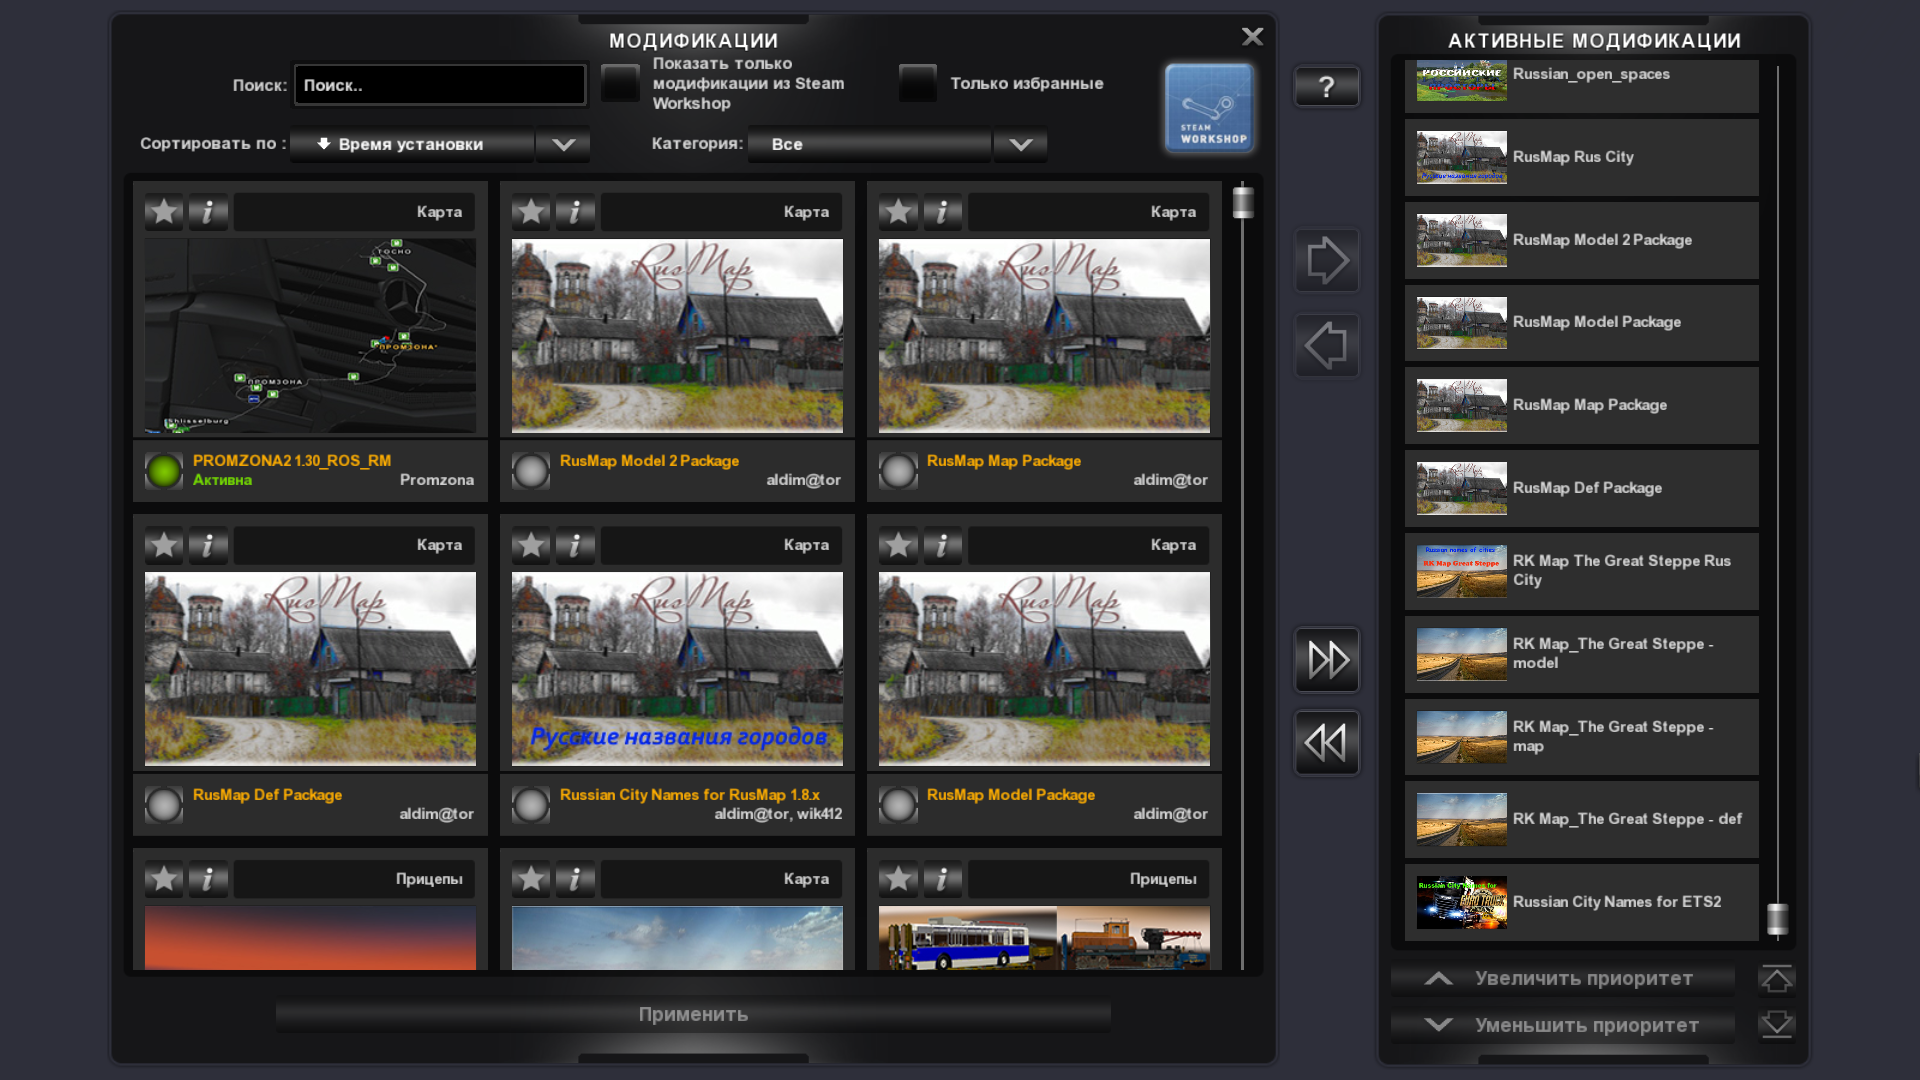
Task: Select RusMap Map Package in active list
Action: point(1581,405)
